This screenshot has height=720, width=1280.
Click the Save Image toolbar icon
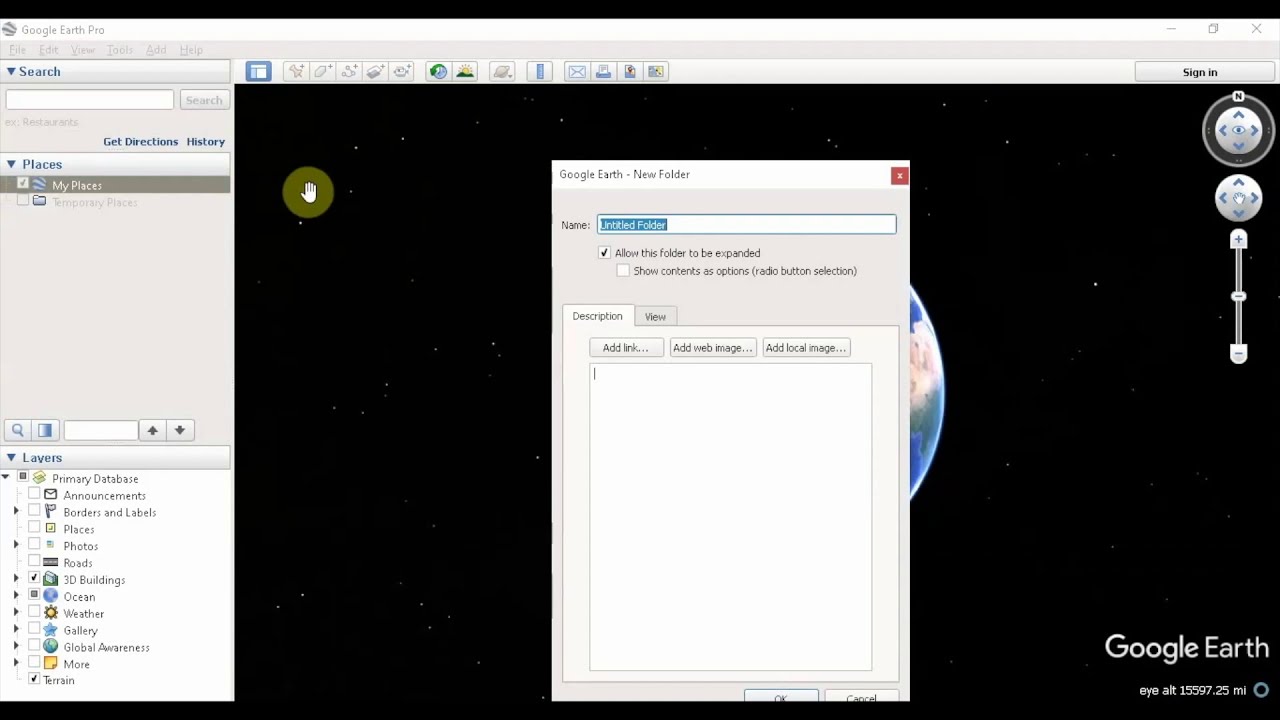(x=630, y=71)
